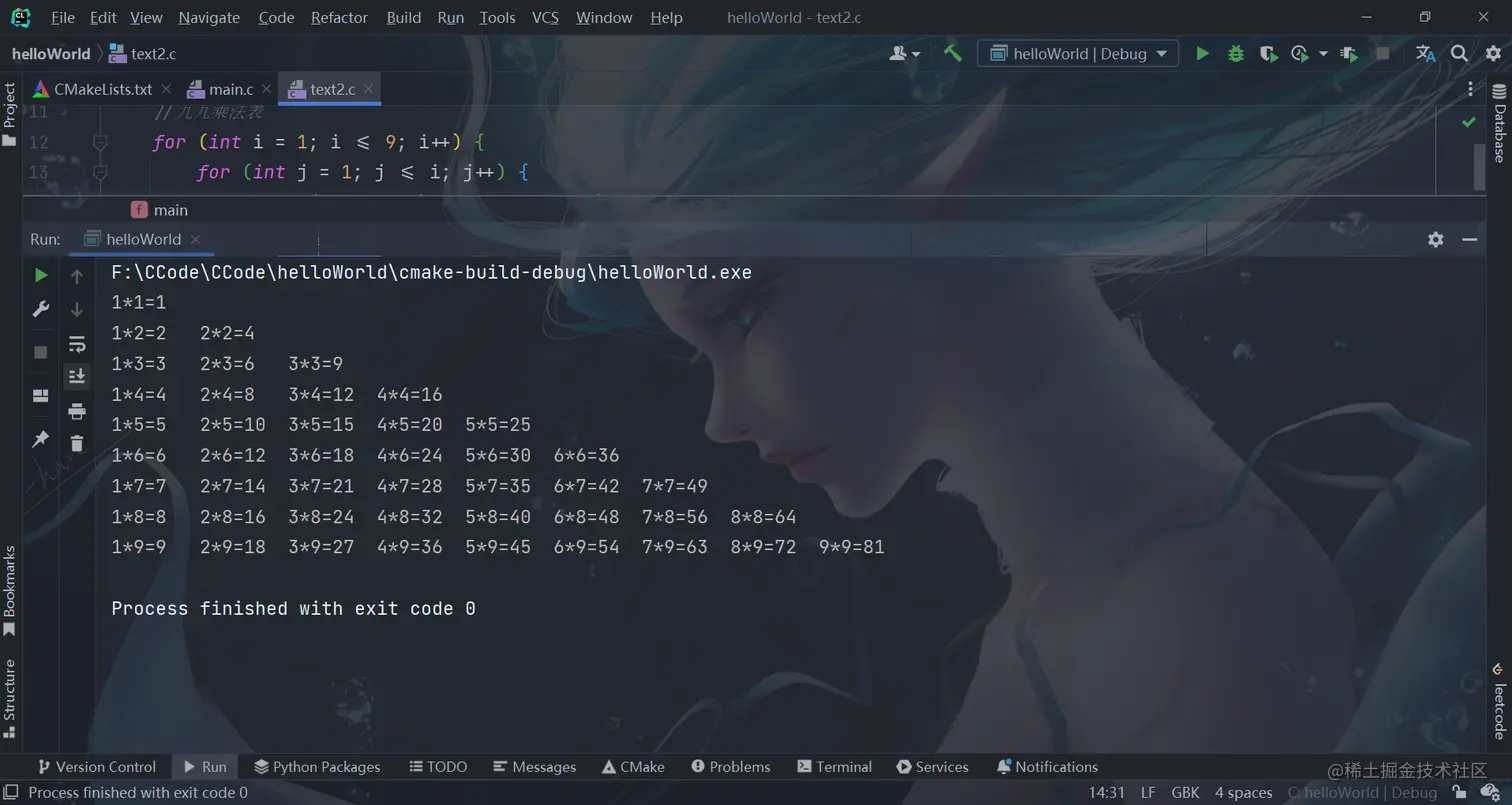Open Run panel settings gear
Viewport: 1512px width, 805px height.
click(x=1435, y=239)
